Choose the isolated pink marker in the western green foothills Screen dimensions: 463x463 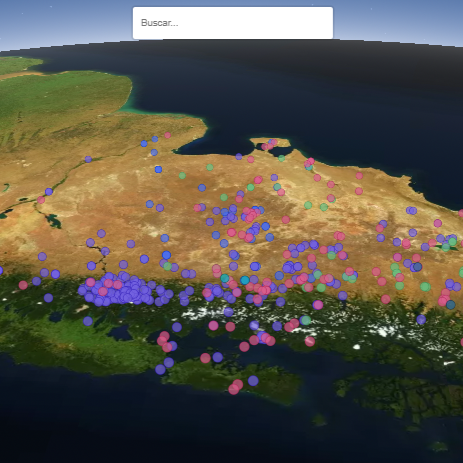[23, 285]
